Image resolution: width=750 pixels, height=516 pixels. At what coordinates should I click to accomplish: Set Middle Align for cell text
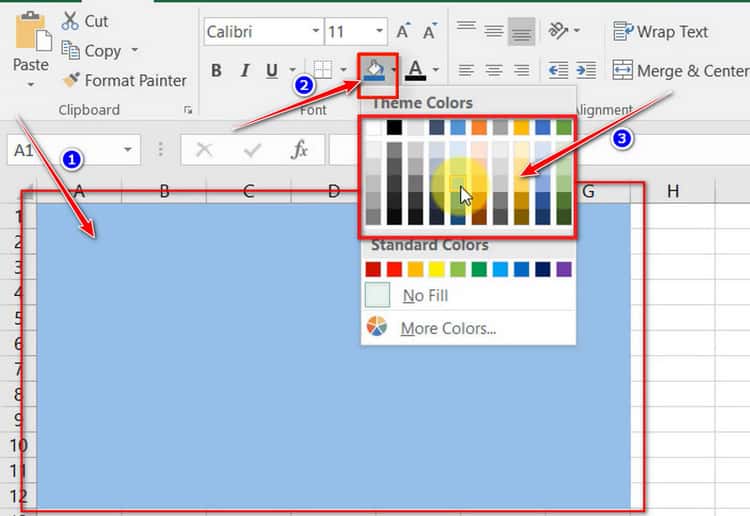(x=494, y=31)
